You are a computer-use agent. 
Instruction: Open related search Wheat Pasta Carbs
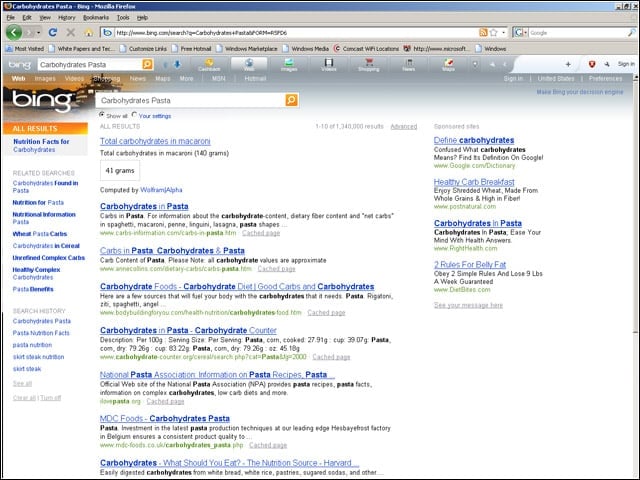point(40,234)
